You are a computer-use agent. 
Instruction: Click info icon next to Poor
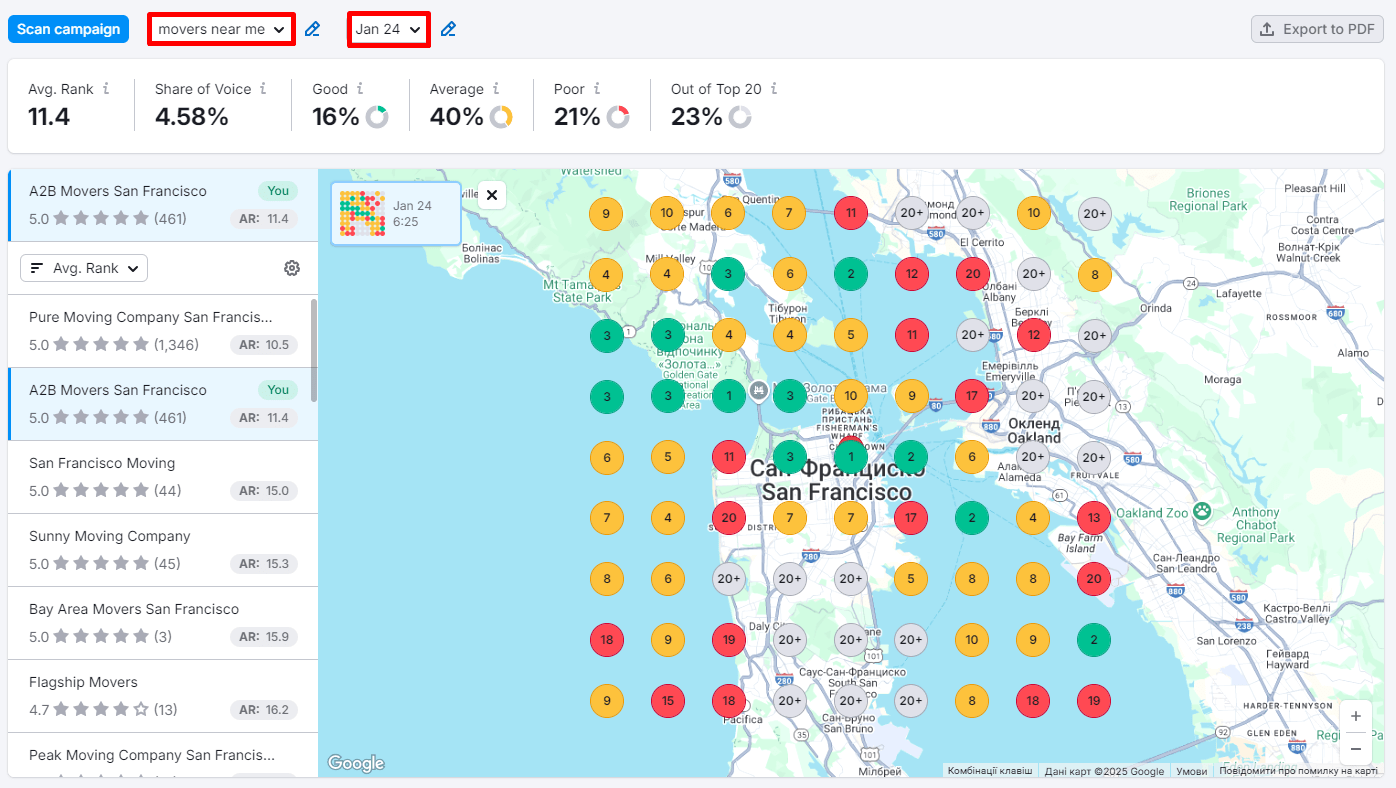coord(597,89)
